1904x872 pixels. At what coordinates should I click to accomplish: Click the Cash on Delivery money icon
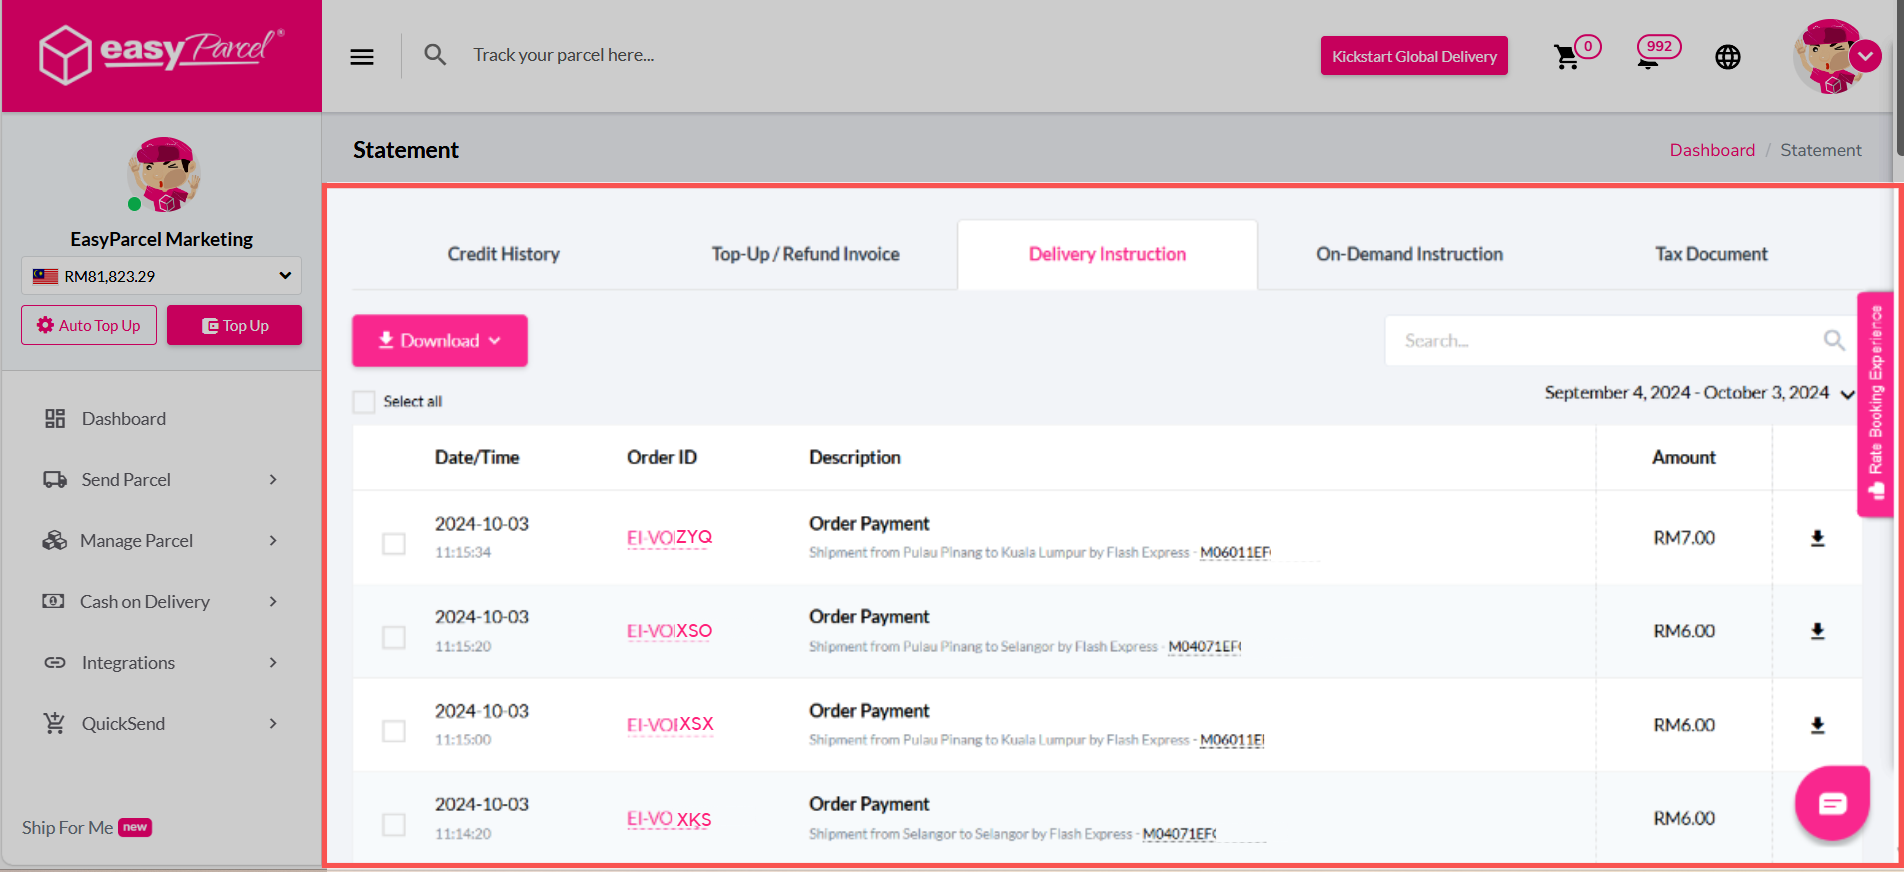pyautogui.click(x=53, y=601)
